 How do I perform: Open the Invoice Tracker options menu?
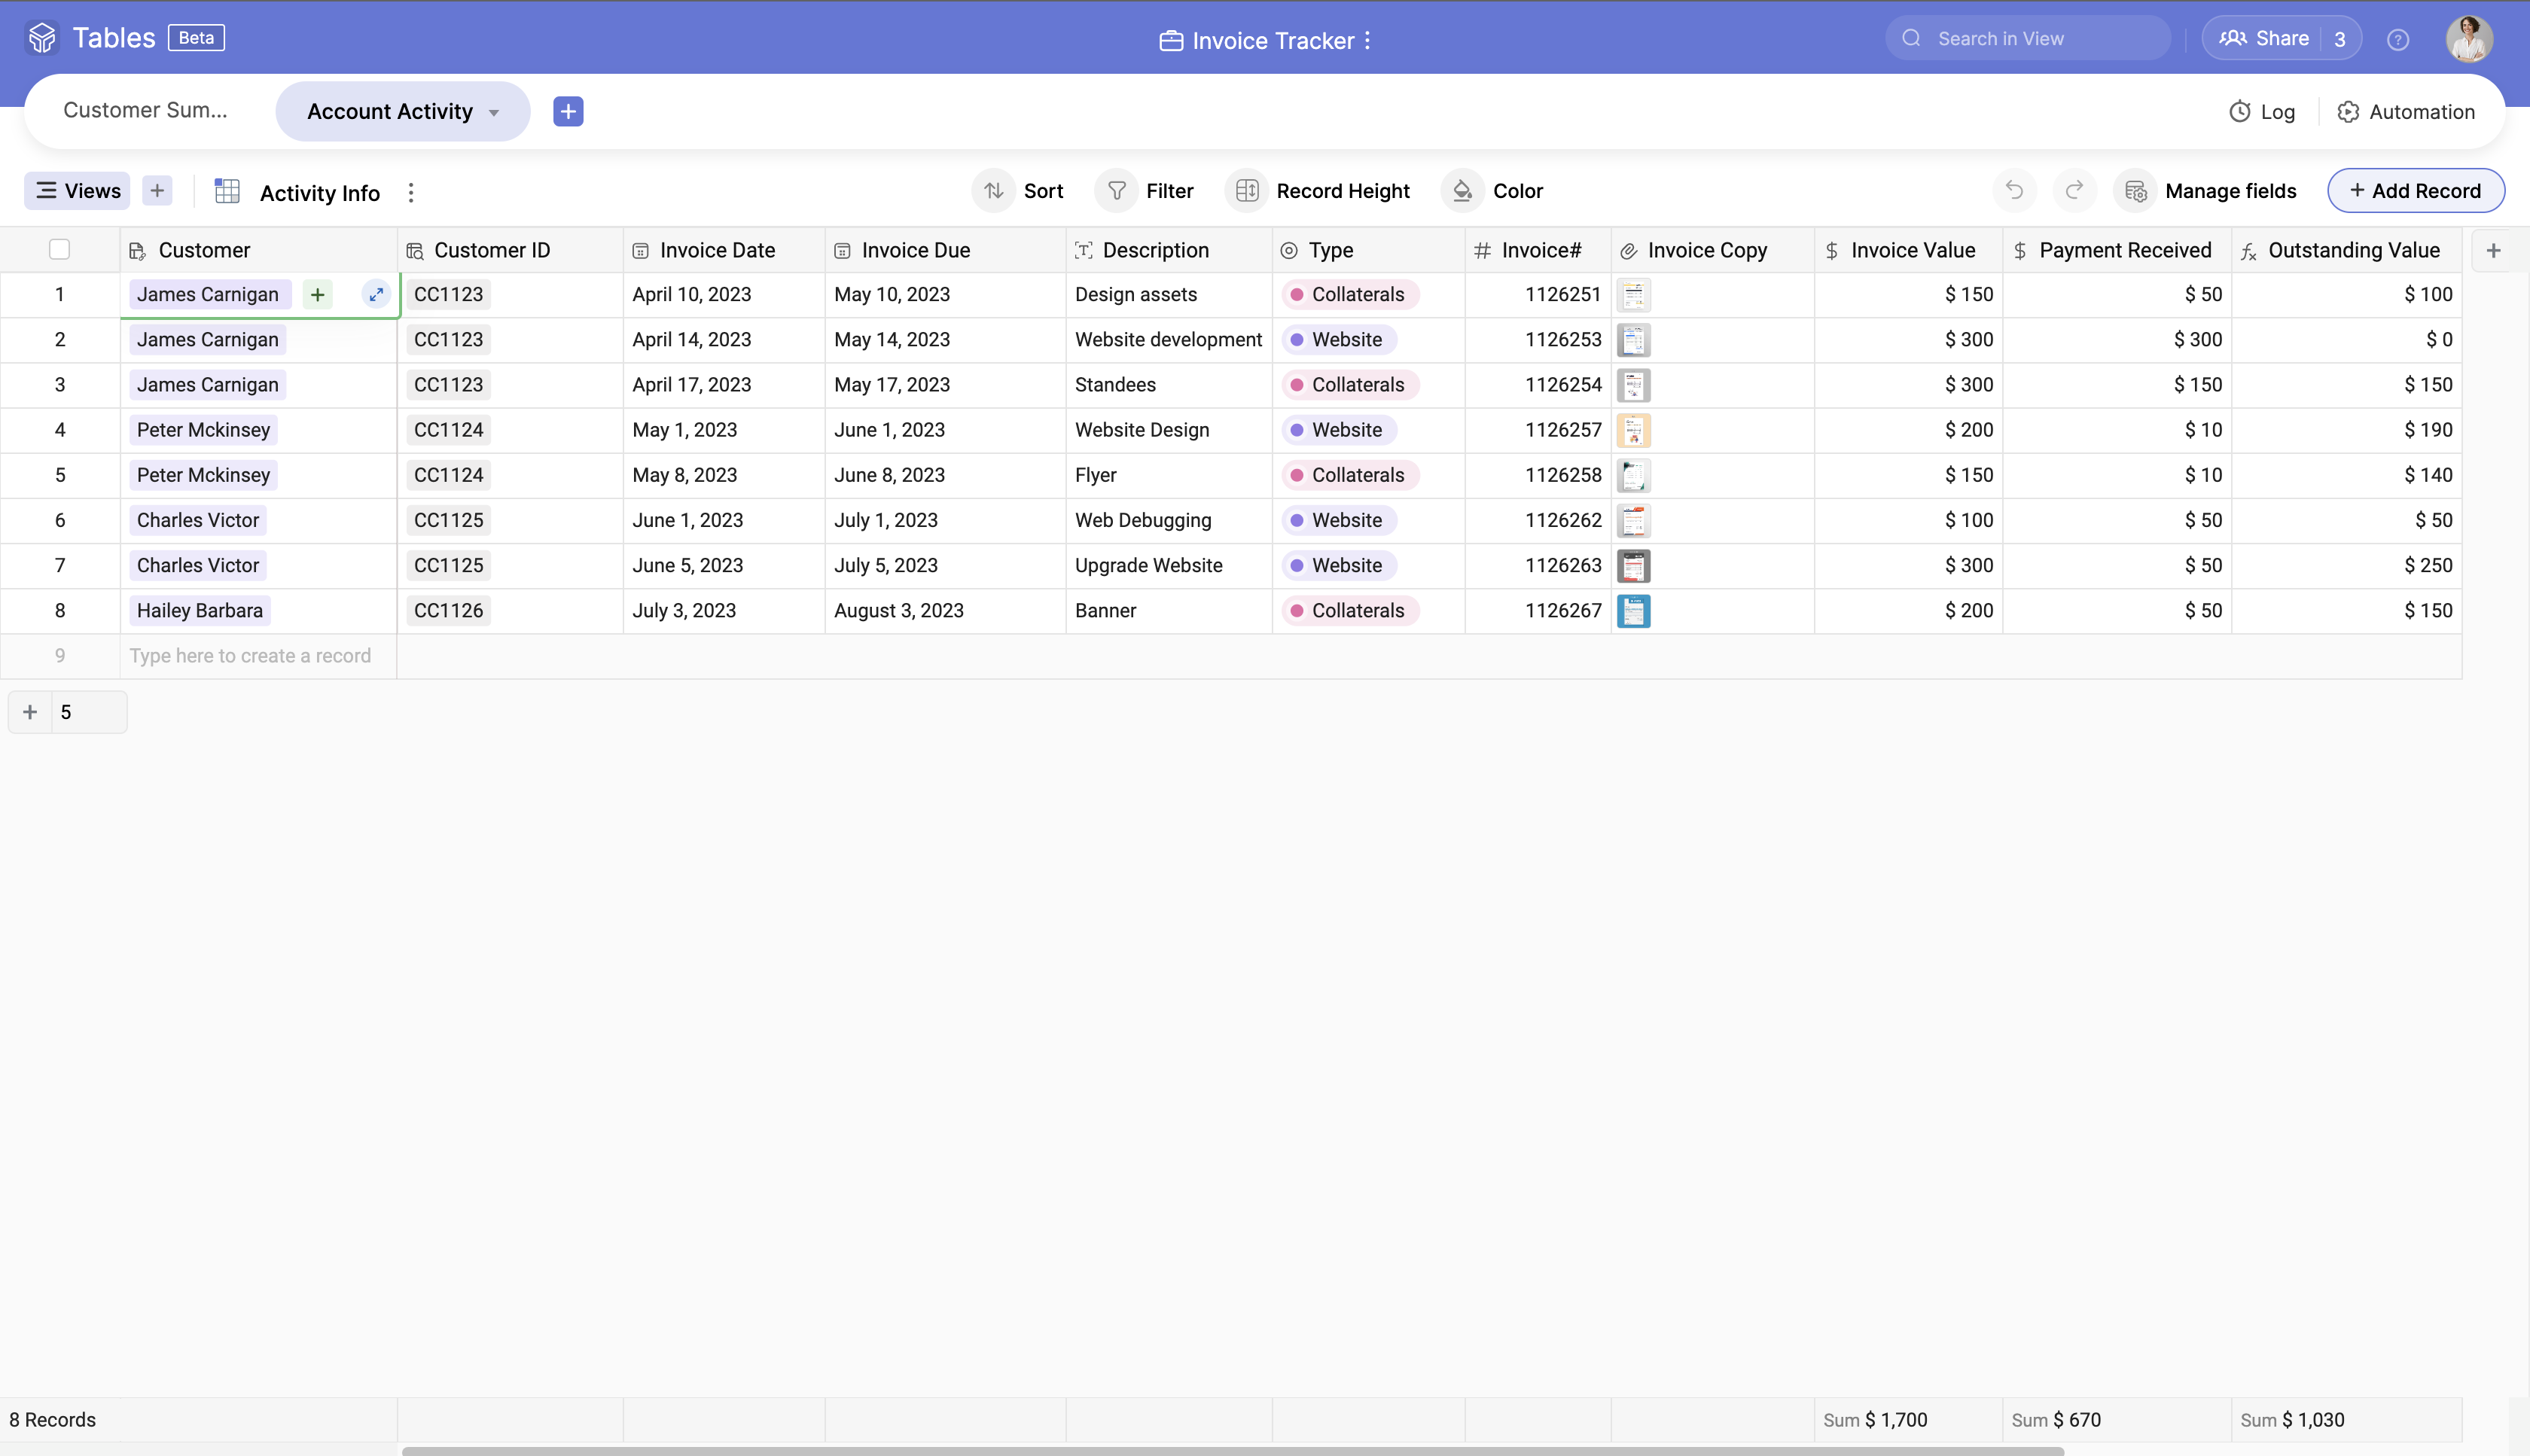[x=1367, y=40]
